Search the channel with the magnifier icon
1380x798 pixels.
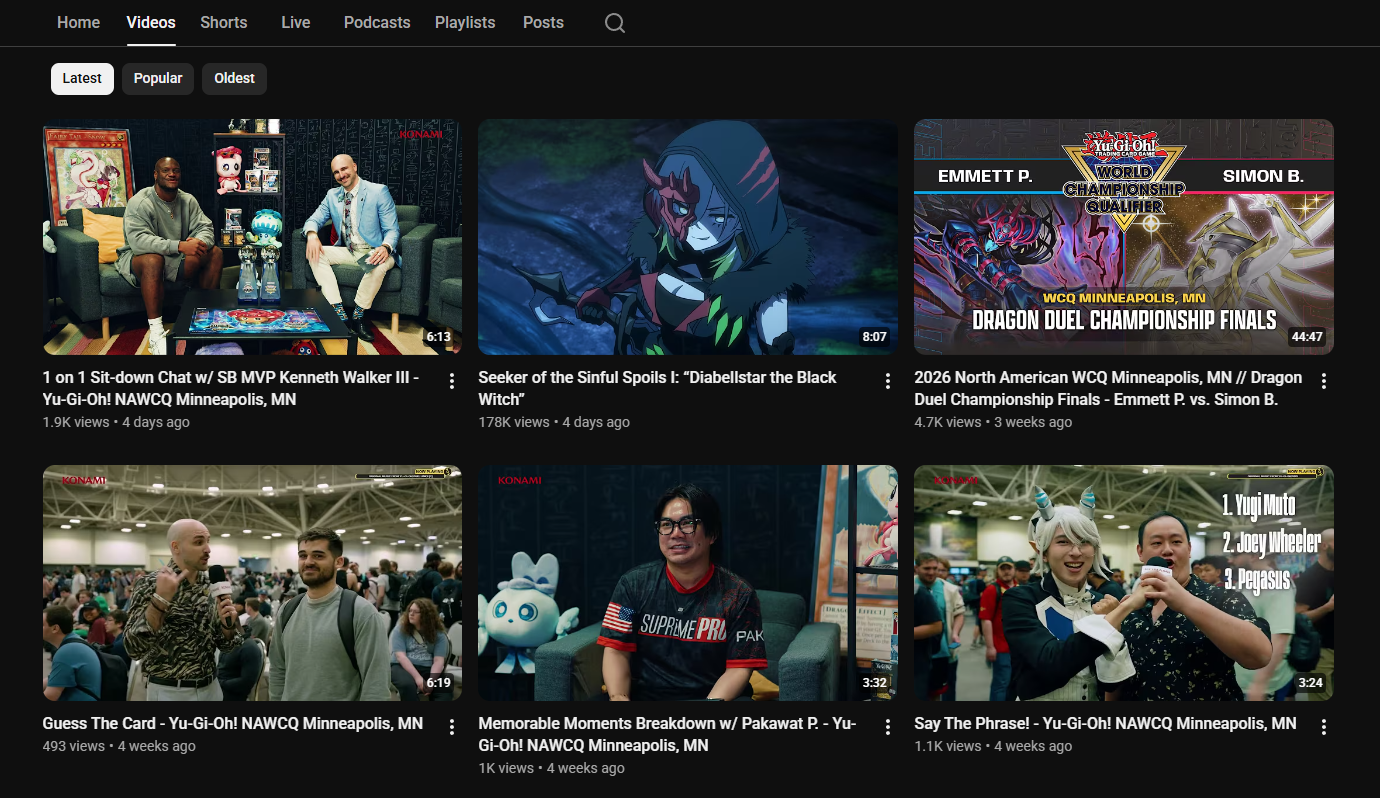615,23
